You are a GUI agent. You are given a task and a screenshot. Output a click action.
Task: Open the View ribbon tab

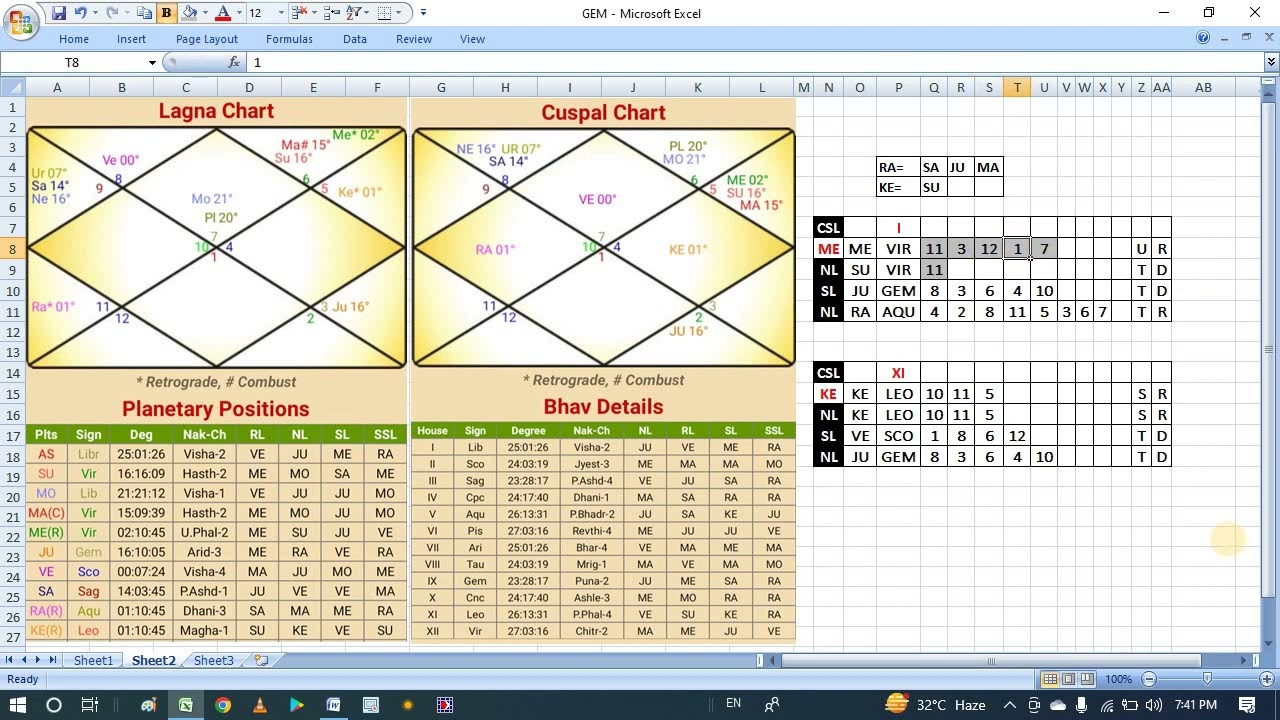point(472,39)
